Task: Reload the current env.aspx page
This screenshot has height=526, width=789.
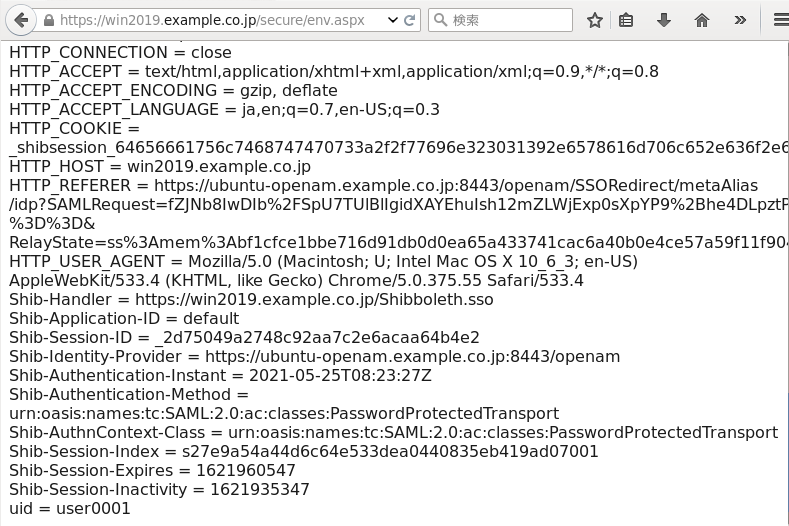Action: click(x=410, y=20)
